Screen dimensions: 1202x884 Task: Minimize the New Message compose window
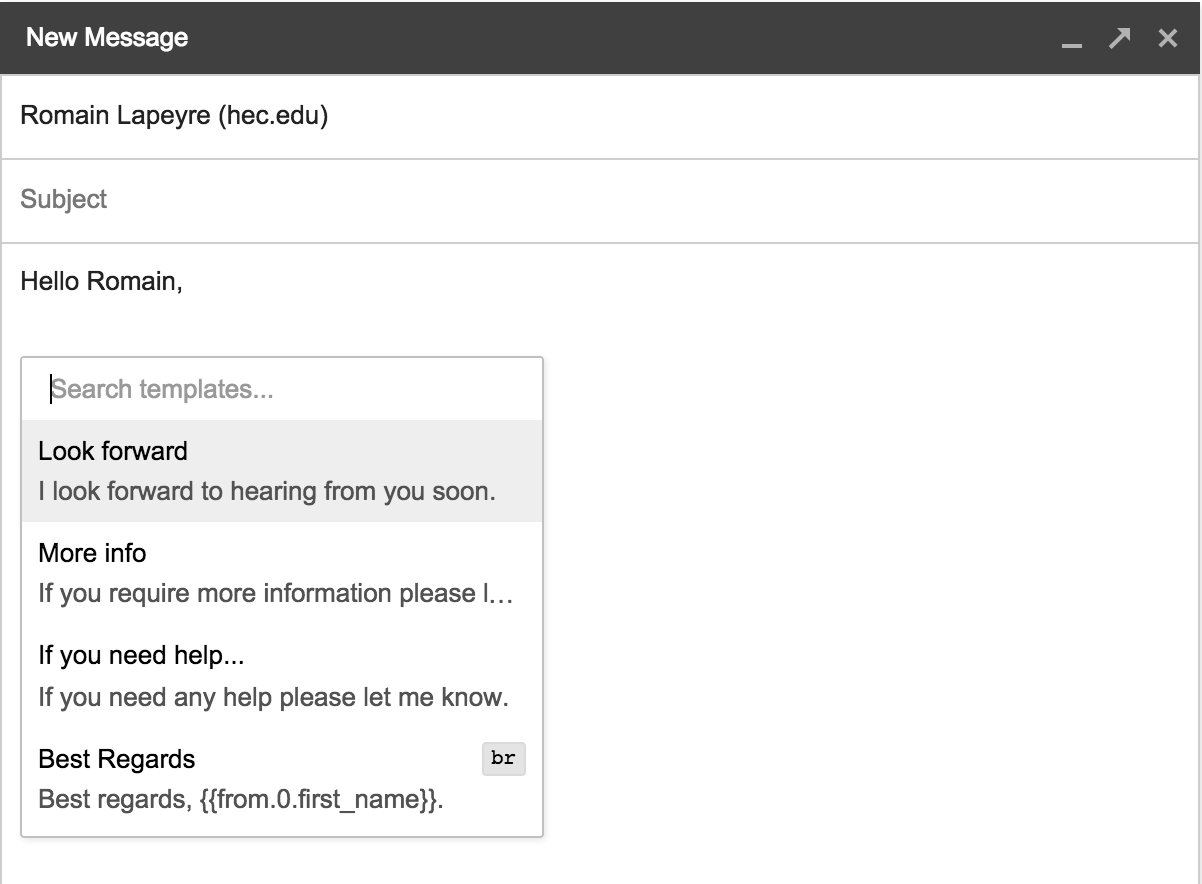1072,40
